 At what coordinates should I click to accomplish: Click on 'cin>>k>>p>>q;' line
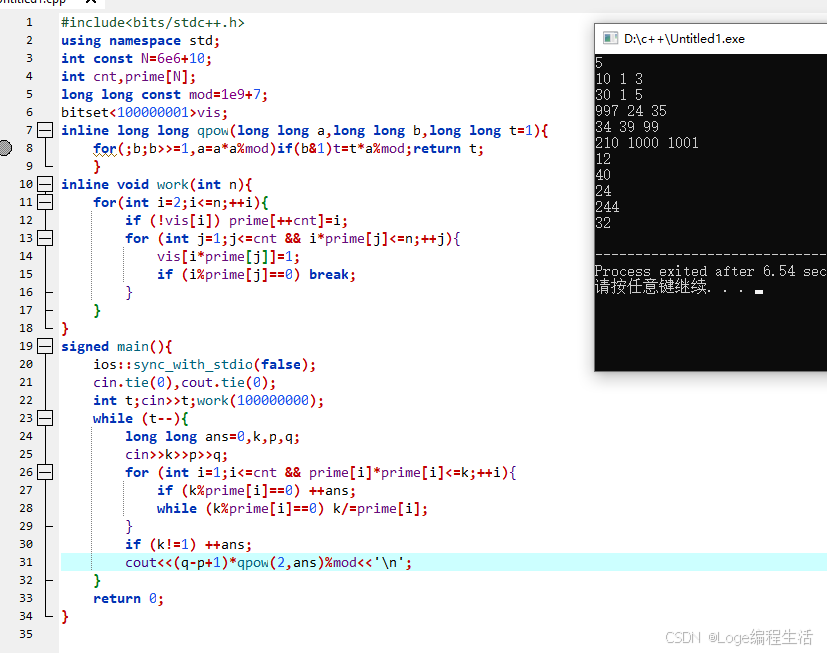pos(176,455)
